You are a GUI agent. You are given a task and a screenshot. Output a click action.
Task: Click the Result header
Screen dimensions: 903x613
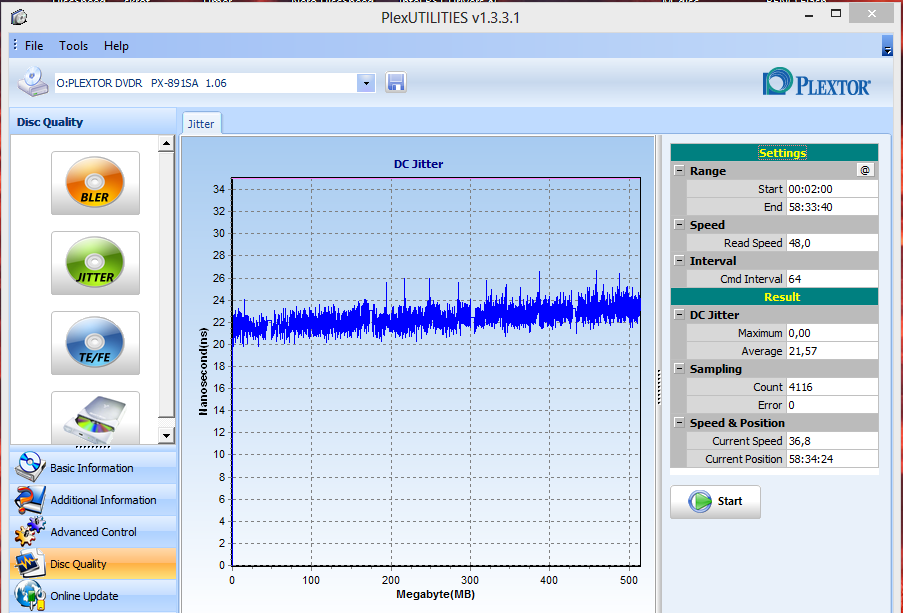click(775, 297)
